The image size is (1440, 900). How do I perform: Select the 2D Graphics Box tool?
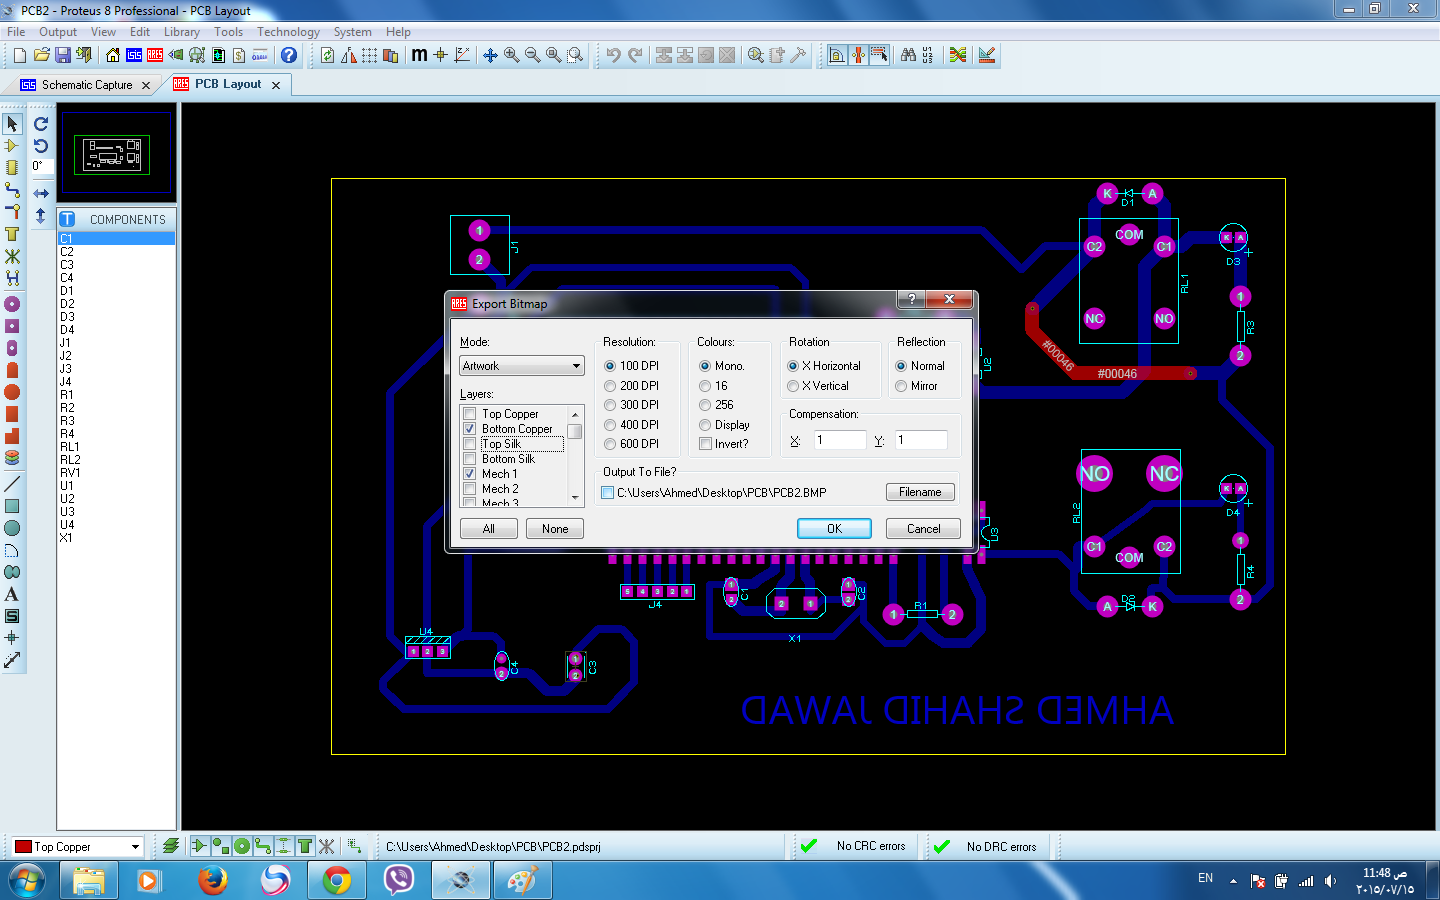point(12,506)
